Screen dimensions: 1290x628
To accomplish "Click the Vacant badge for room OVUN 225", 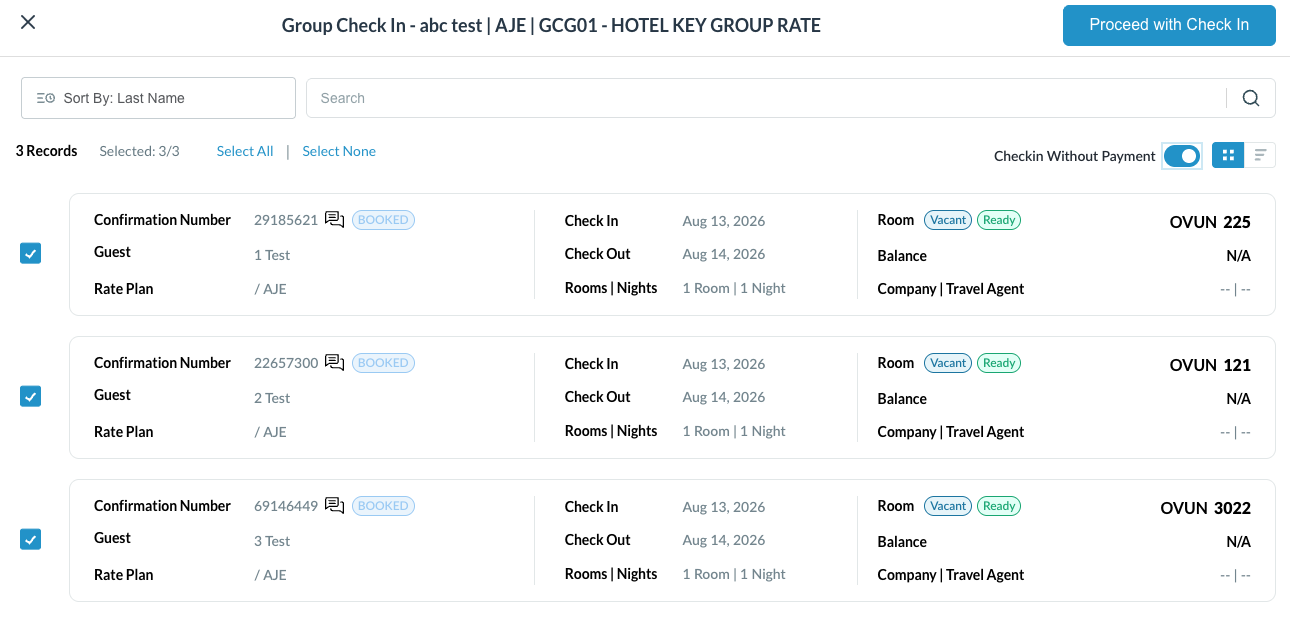I will tap(948, 220).
